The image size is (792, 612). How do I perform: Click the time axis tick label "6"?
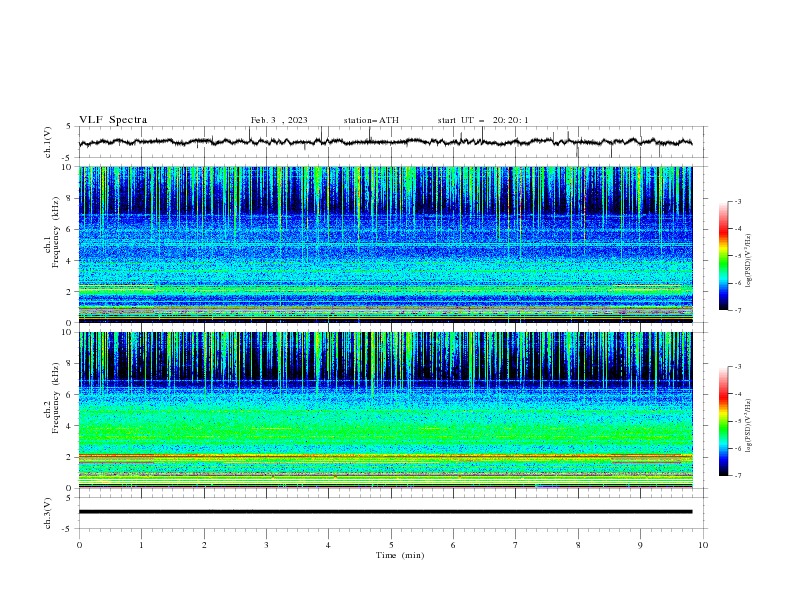pyautogui.click(x=453, y=545)
